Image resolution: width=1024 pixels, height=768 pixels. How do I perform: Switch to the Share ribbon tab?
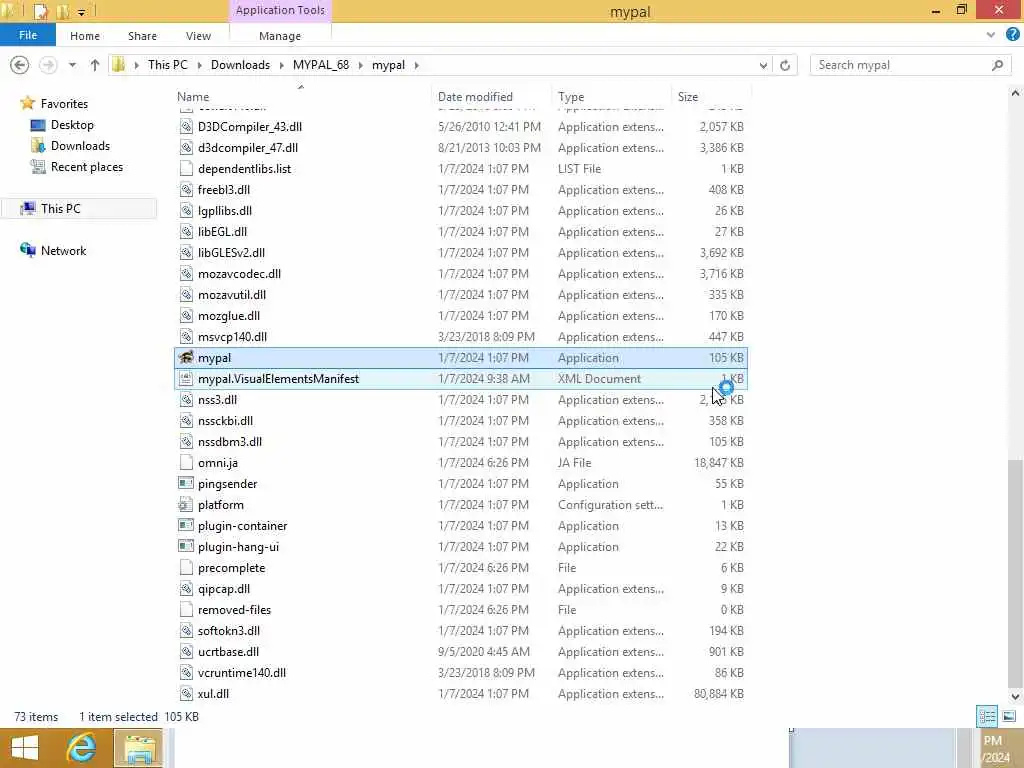click(x=142, y=36)
